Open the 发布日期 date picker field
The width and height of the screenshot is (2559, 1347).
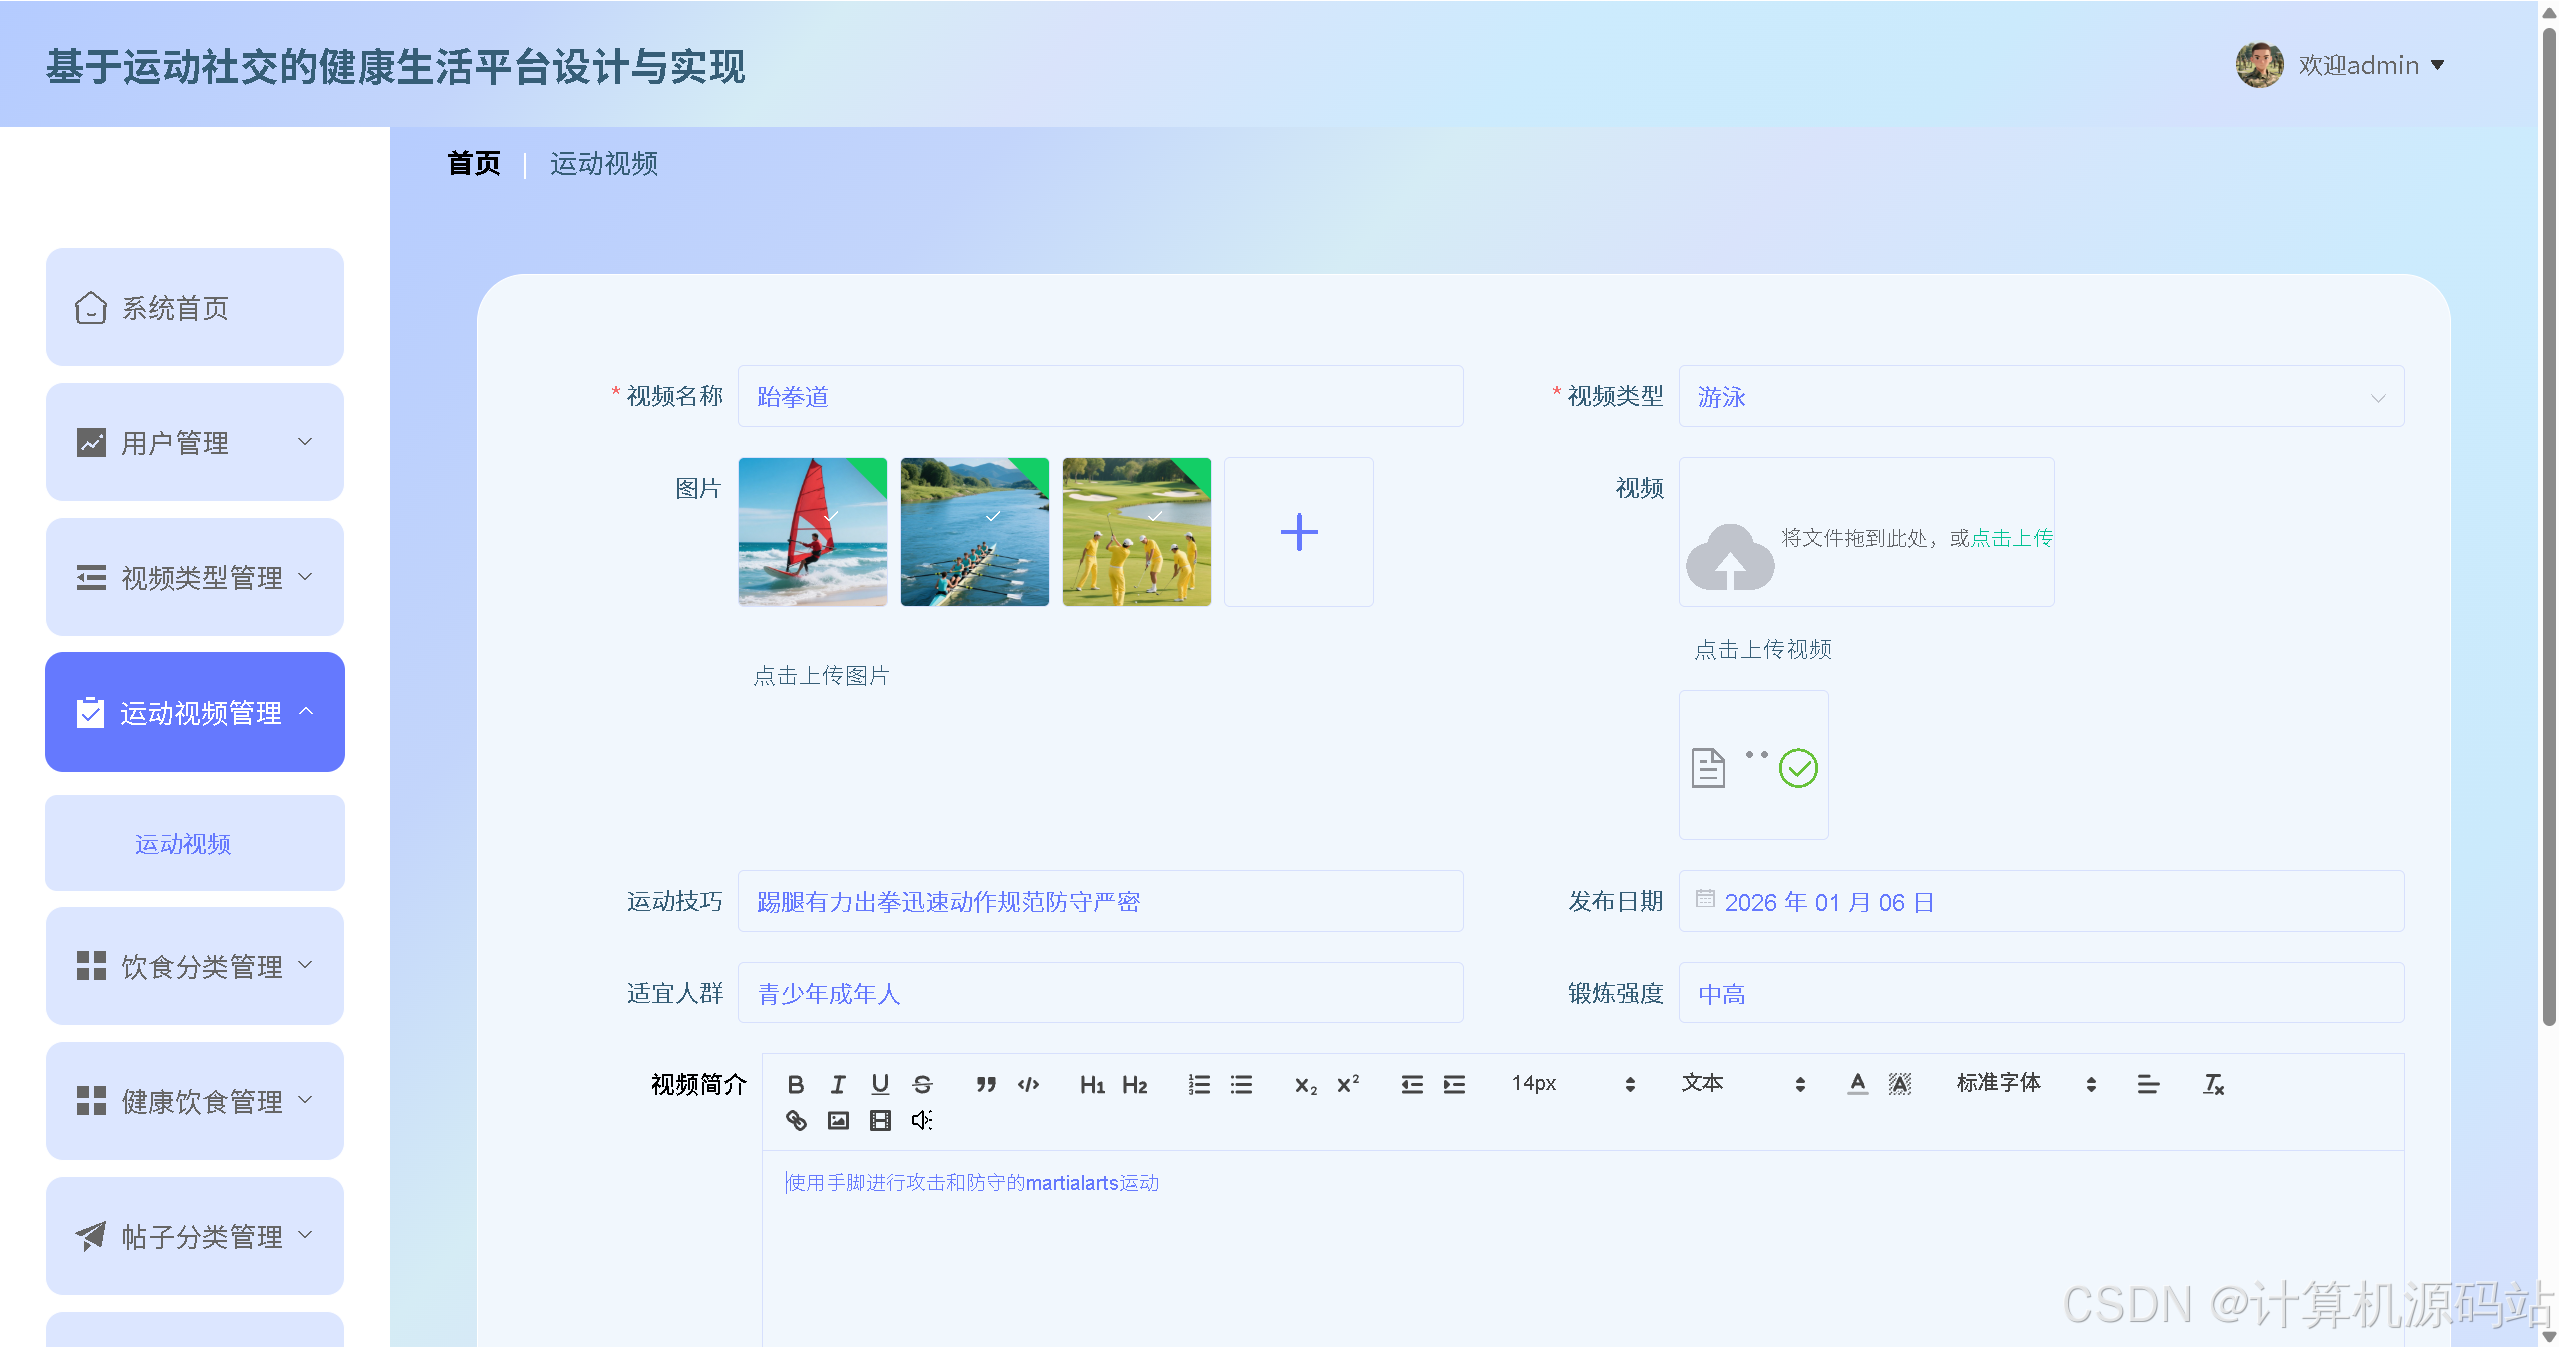pos(2041,901)
